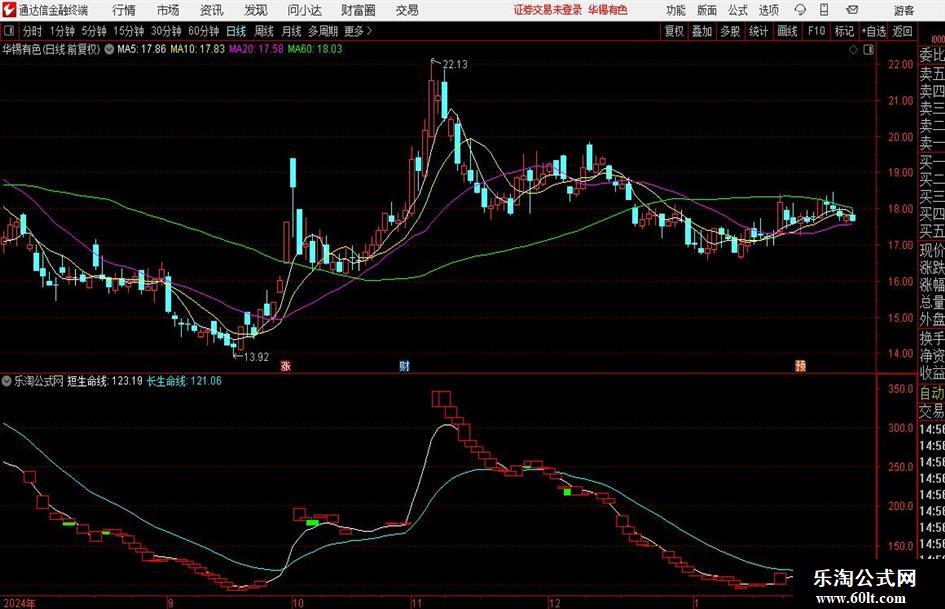Click the diamond icon at chart top right

pyautogui.click(x=853, y=49)
